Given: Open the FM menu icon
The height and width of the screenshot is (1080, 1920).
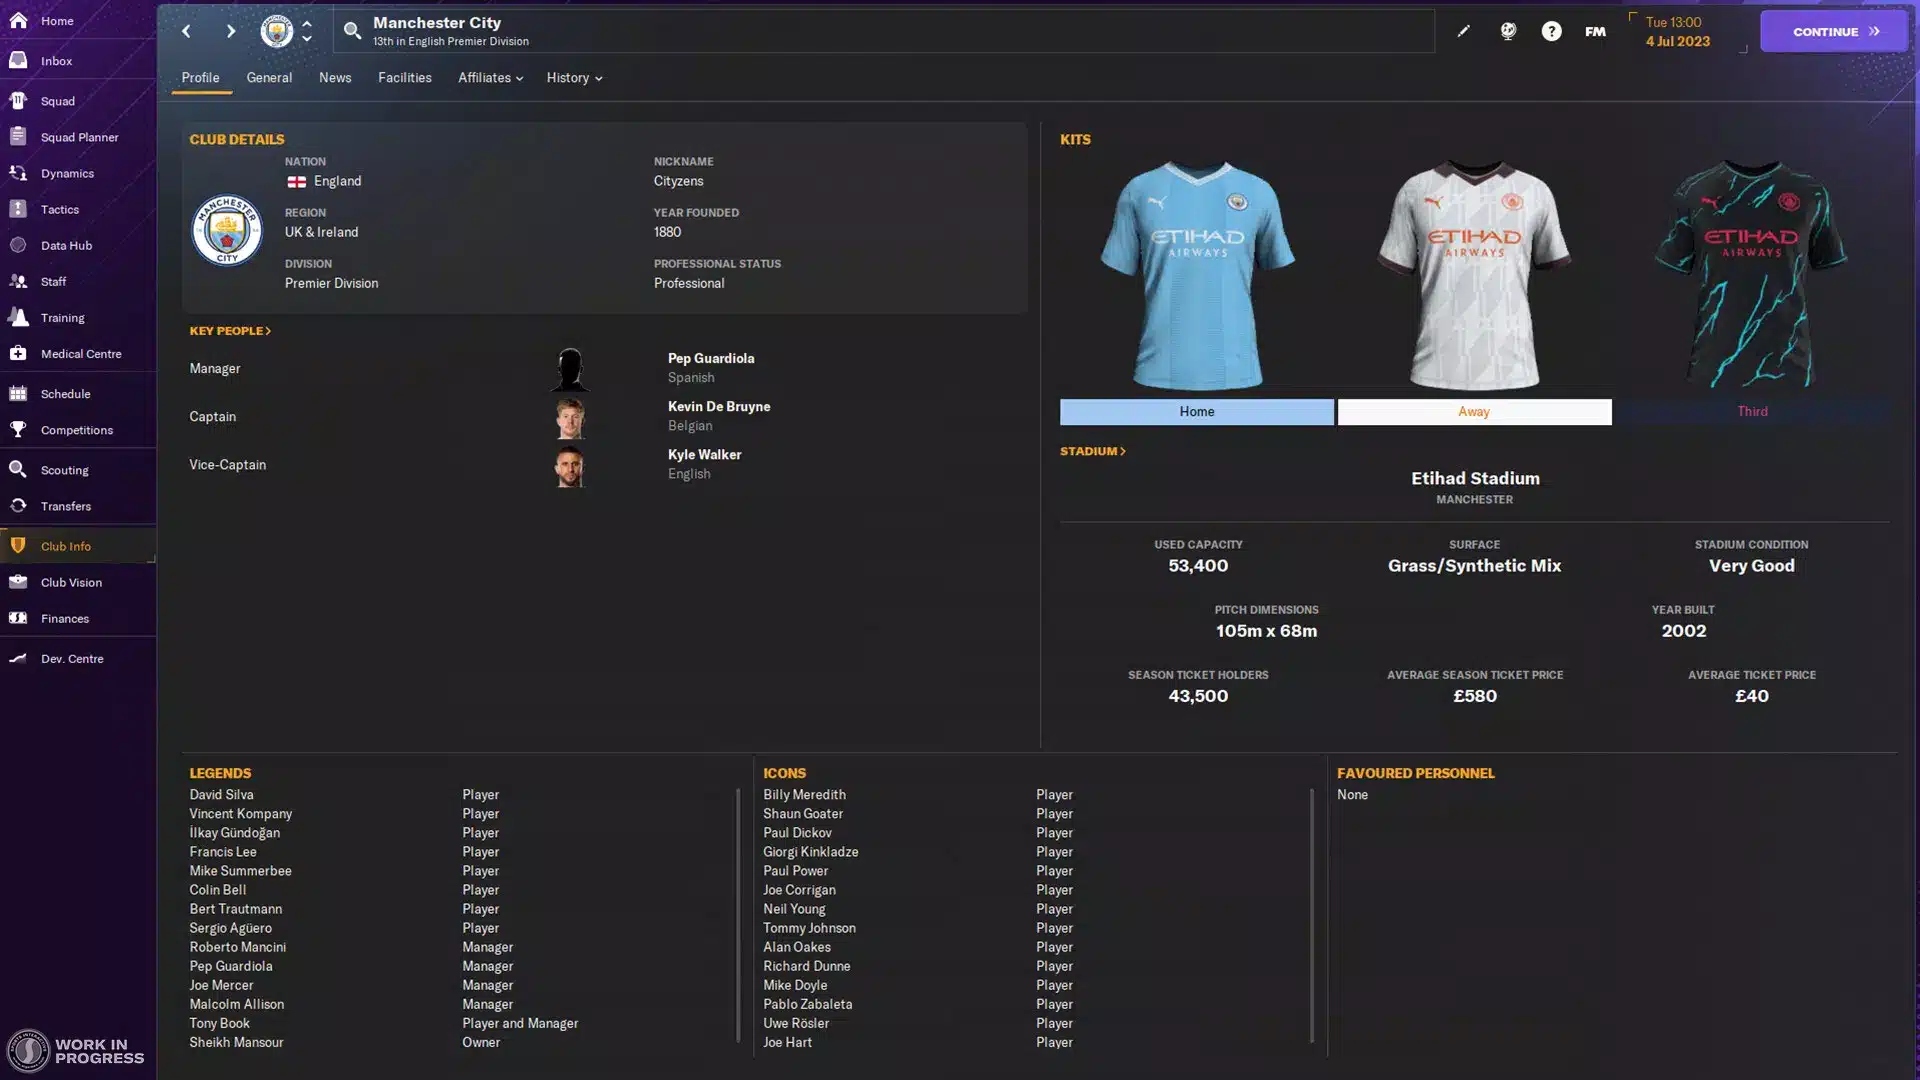Looking at the screenshot, I should 1595,31.
